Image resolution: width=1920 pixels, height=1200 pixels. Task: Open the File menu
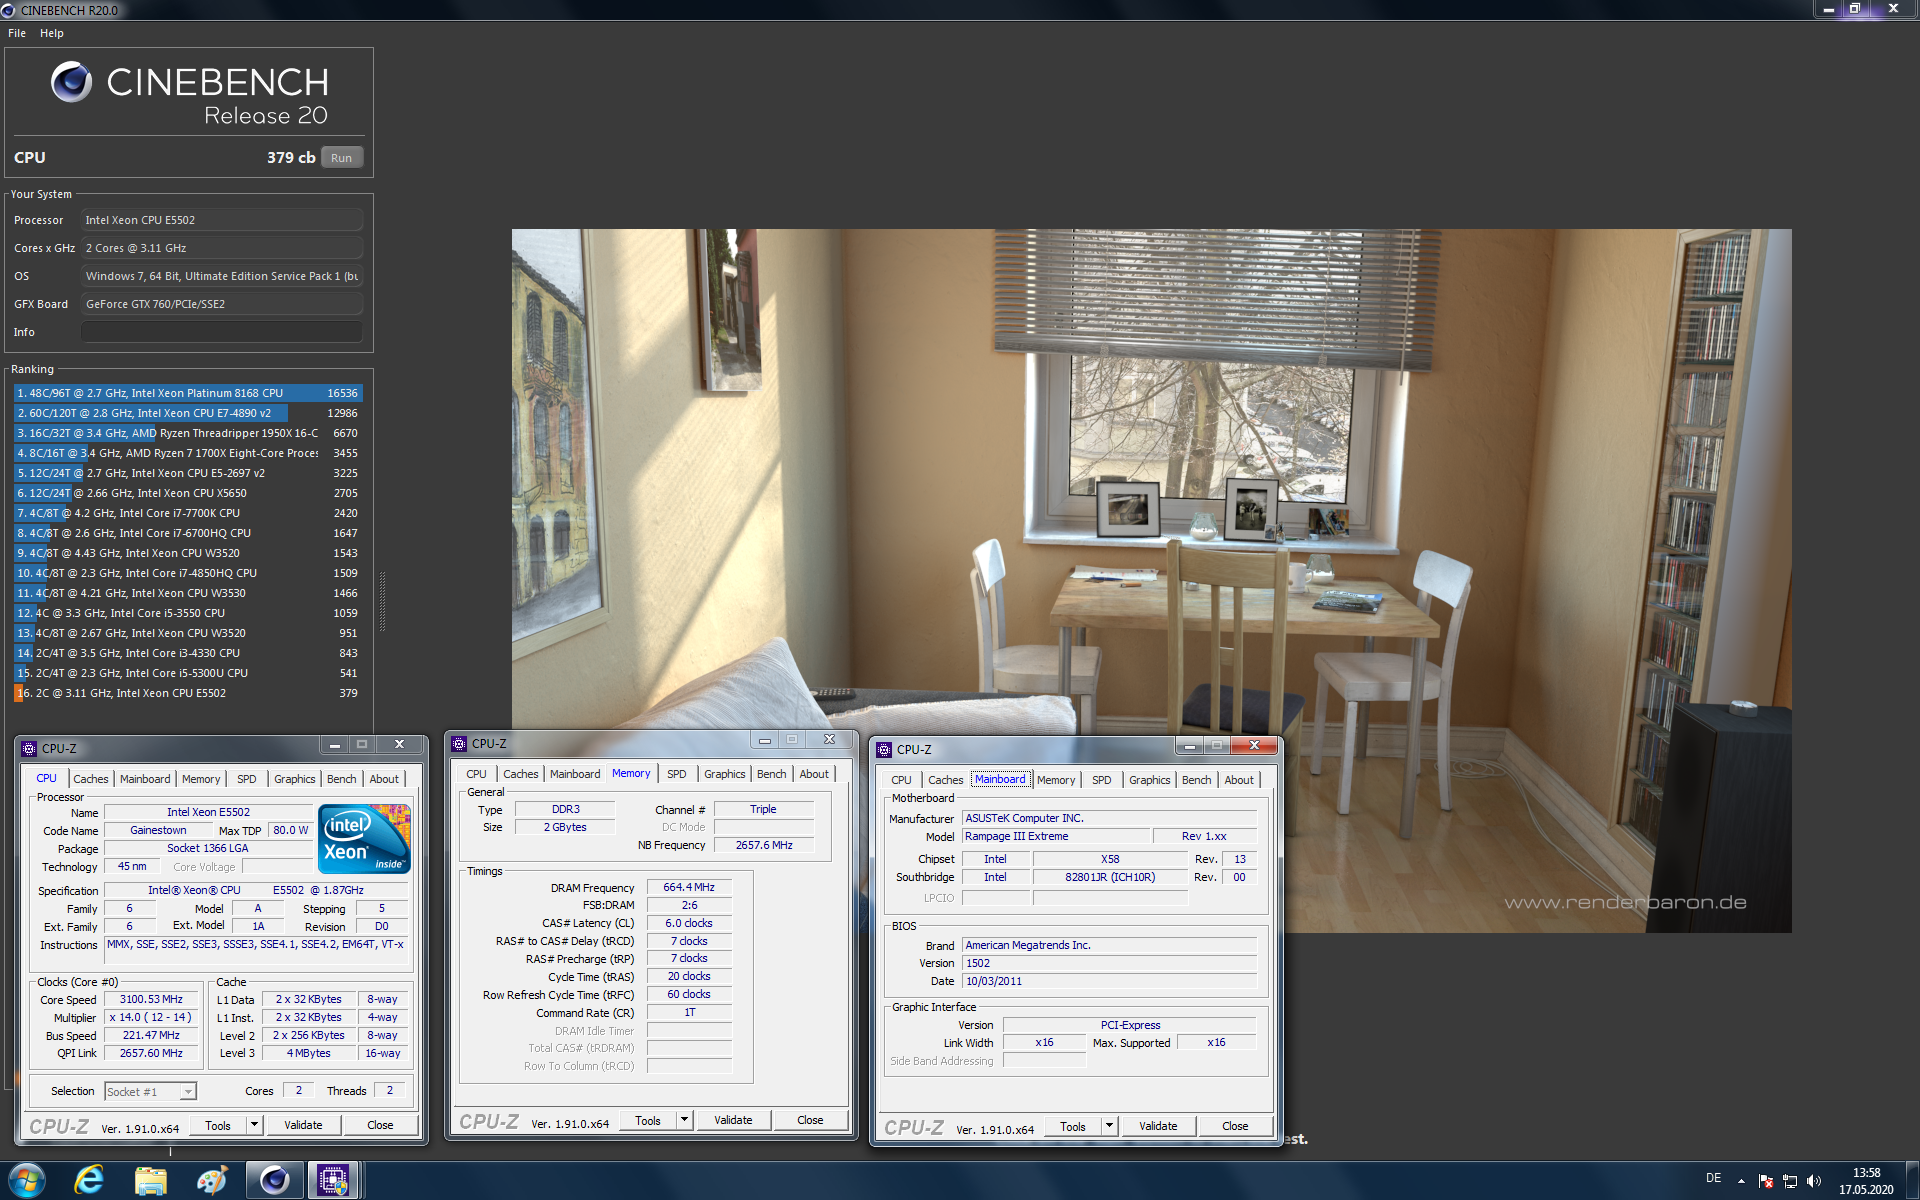17,33
